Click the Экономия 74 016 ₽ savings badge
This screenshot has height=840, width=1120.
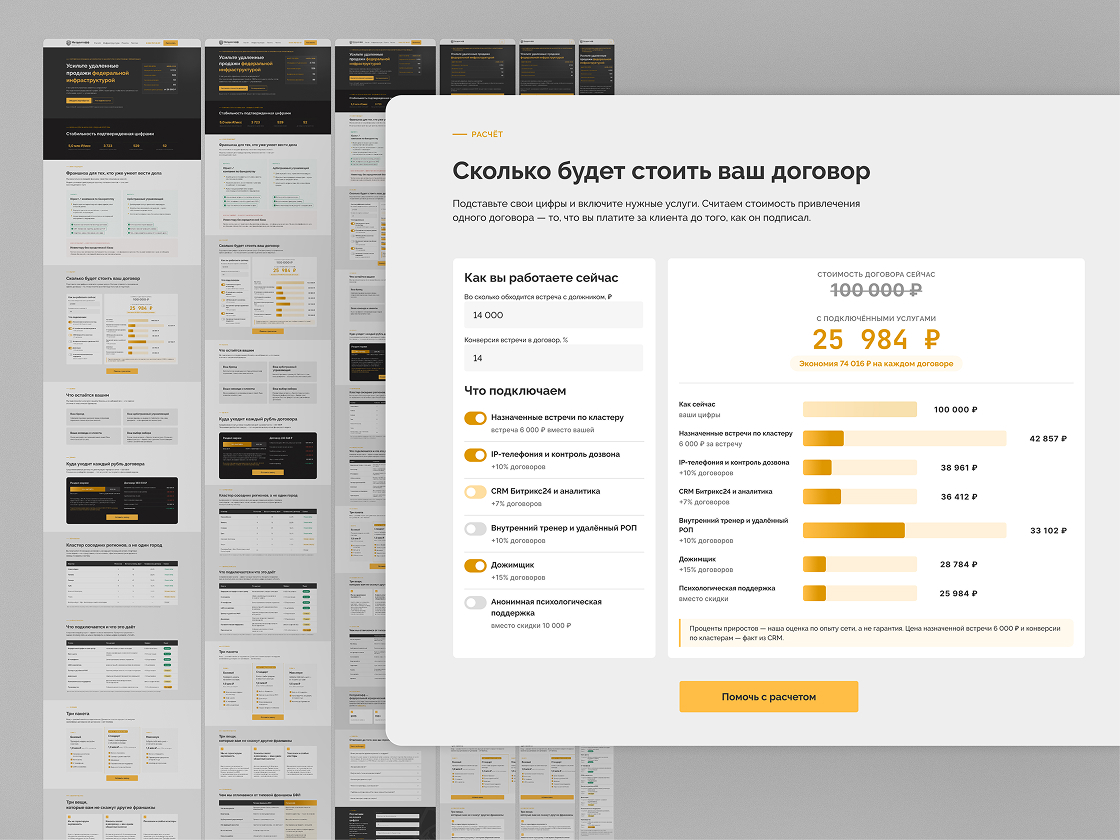pyautogui.click(x=876, y=364)
